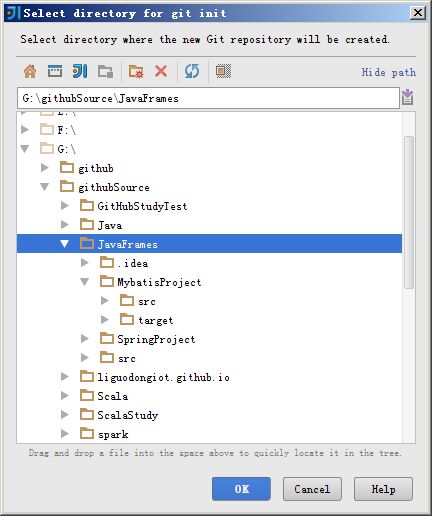432x516 pixels.
Task: Click the vertical scrollbar thumb
Action: (409, 212)
